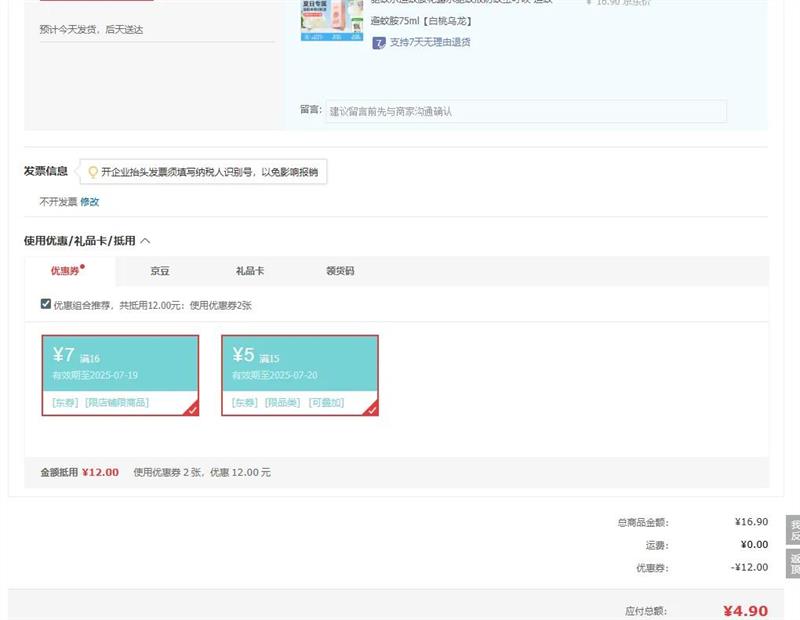Click the 使用优惠/礼品卡/抵用 section heading
Image resolution: width=800 pixels, height=620 pixels.
pos(79,241)
